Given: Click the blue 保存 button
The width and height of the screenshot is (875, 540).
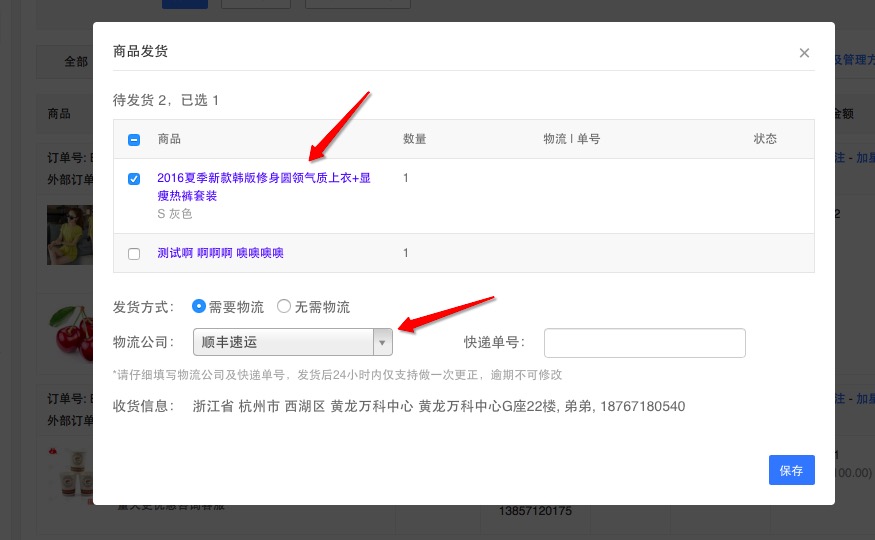Looking at the screenshot, I should pyautogui.click(x=791, y=470).
